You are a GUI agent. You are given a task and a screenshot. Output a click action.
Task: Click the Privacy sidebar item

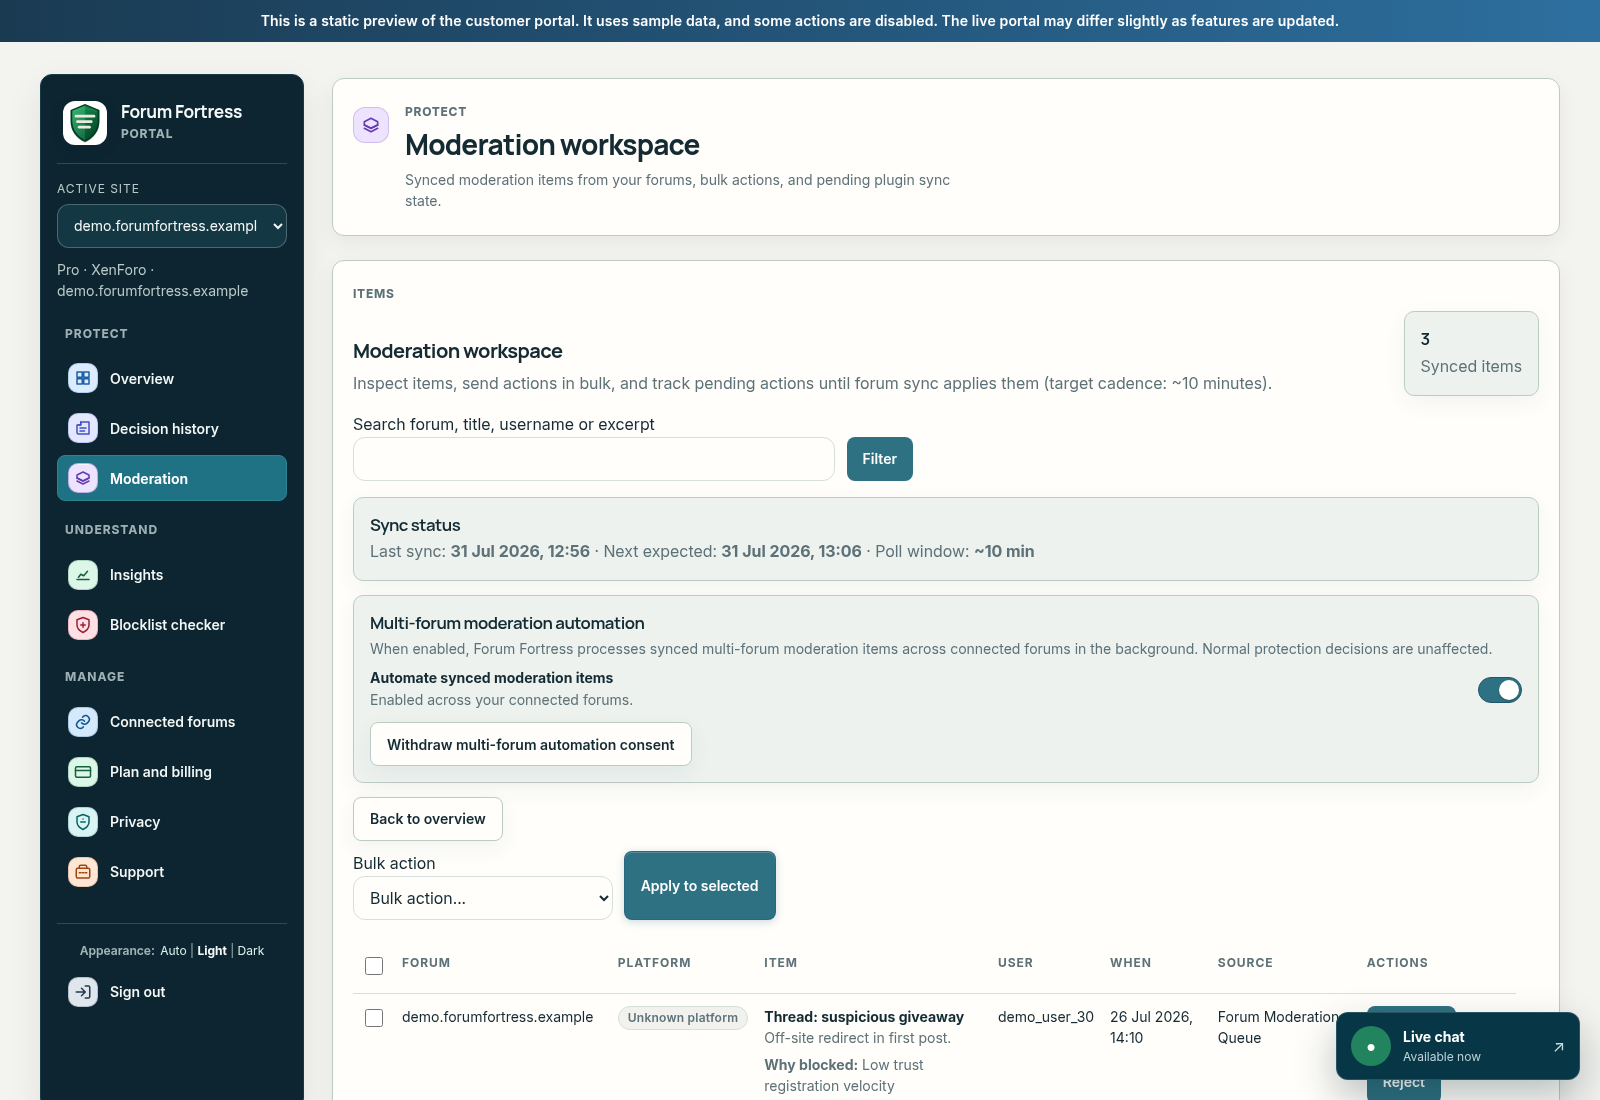point(172,822)
